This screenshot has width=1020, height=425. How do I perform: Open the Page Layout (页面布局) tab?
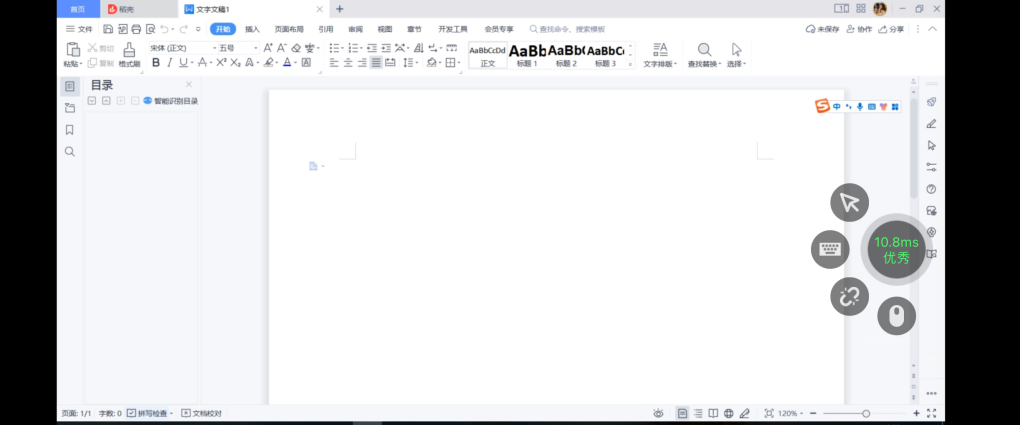[x=289, y=30]
